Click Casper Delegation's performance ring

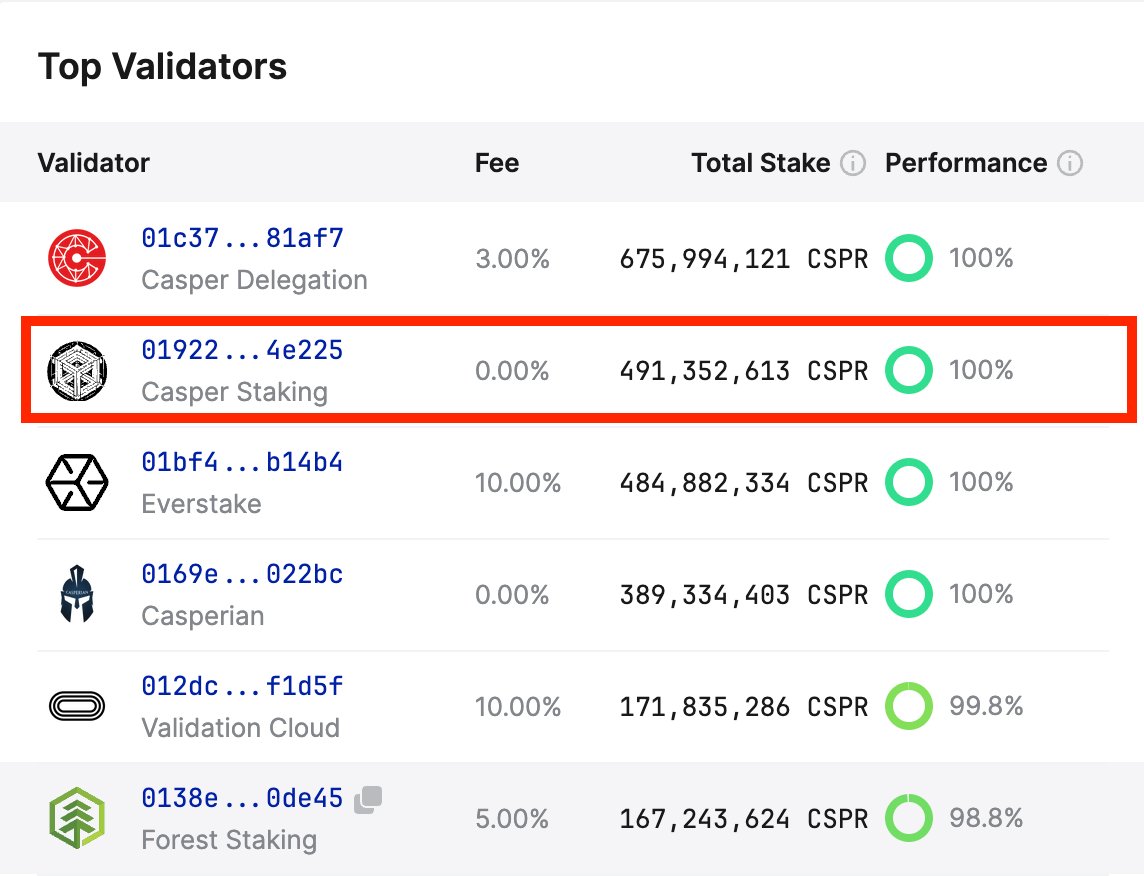[909, 258]
